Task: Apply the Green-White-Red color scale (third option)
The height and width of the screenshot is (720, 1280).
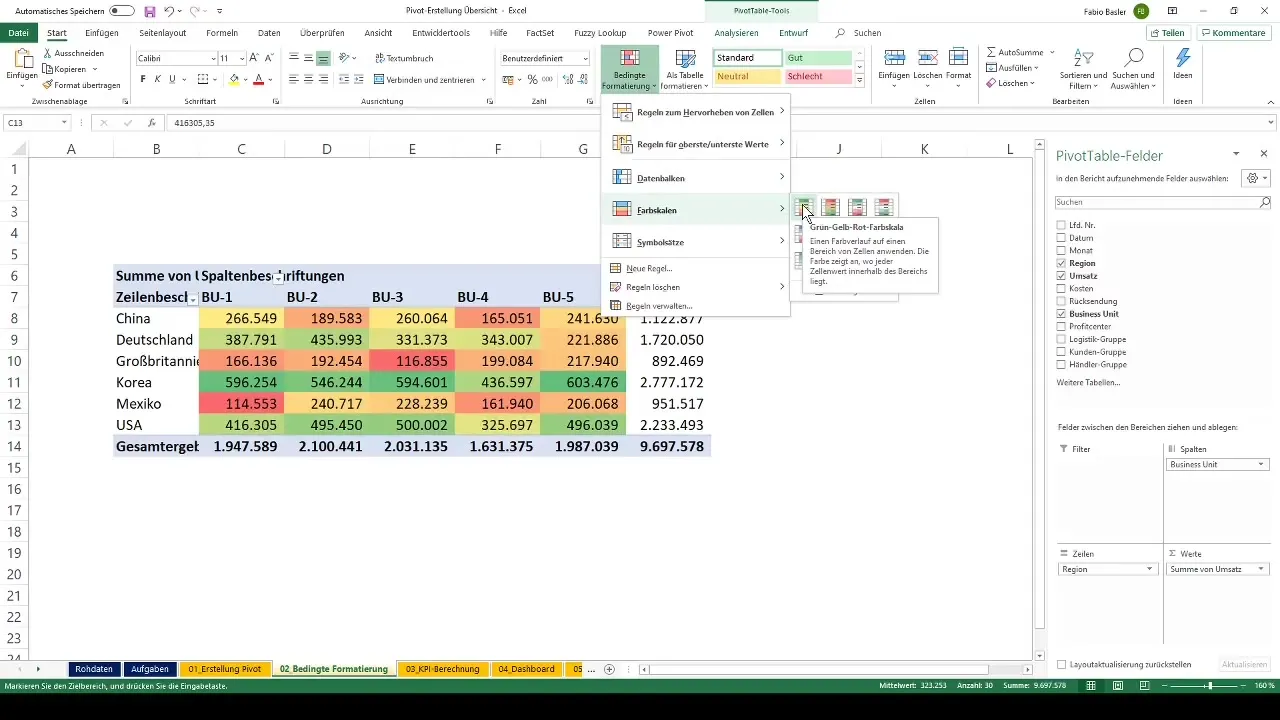Action: 857,208
